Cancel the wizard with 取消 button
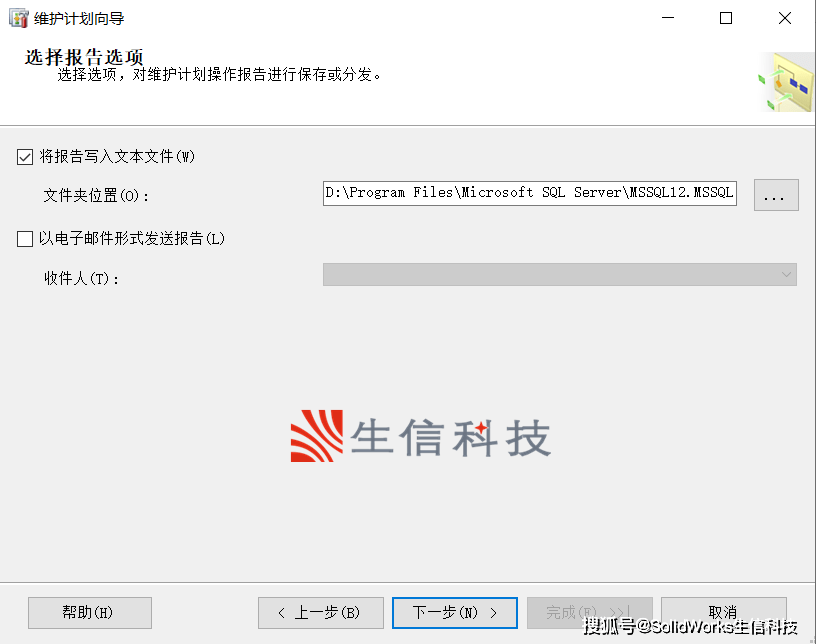This screenshot has height=644, width=816. tap(723, 613)
